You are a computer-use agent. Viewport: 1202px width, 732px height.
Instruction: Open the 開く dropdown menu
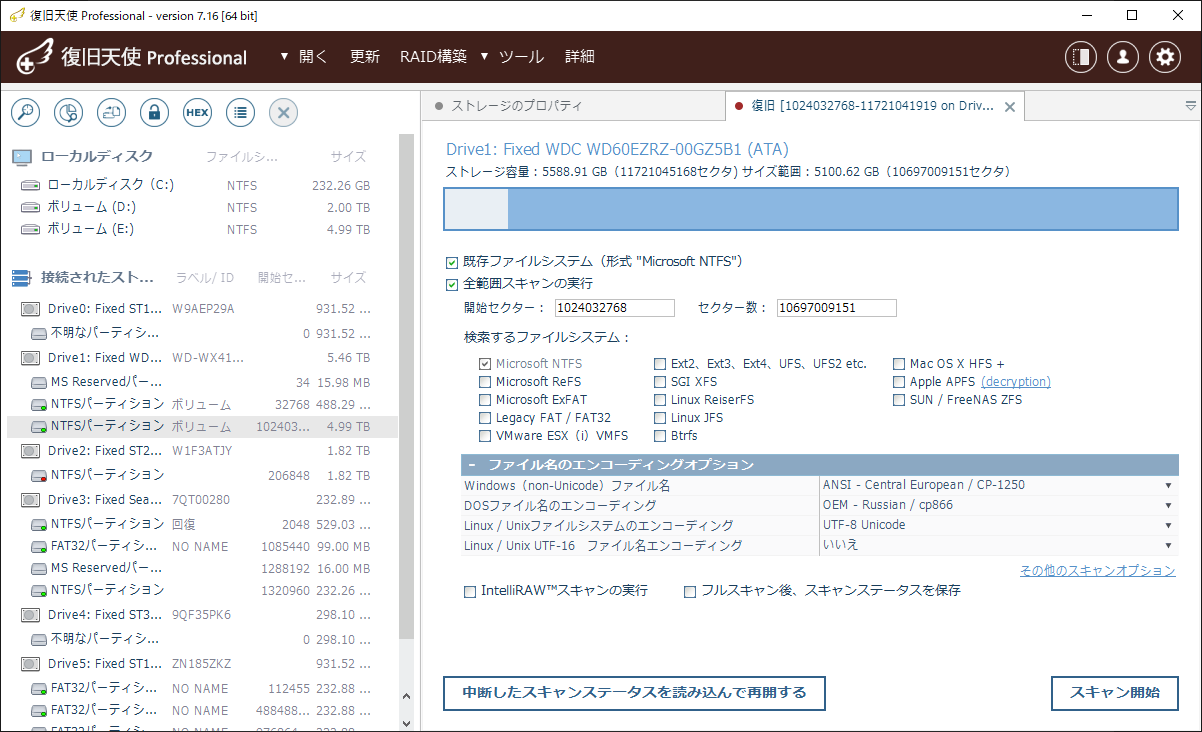[x=304, y=57]
